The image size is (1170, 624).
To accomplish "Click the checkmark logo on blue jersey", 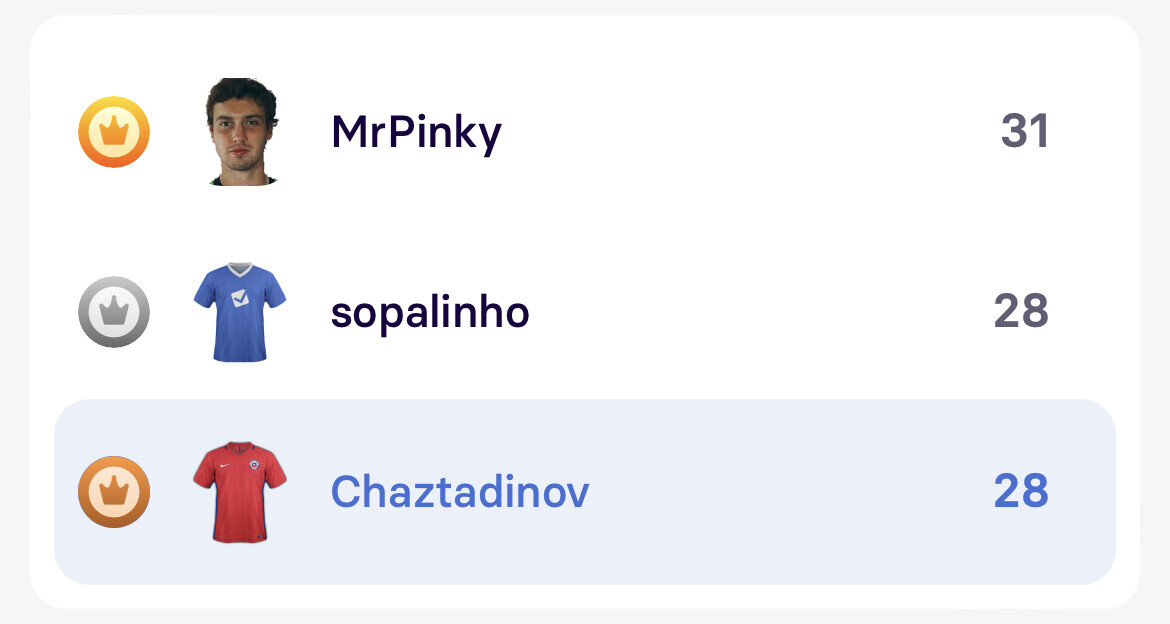I will click(240, 297).
